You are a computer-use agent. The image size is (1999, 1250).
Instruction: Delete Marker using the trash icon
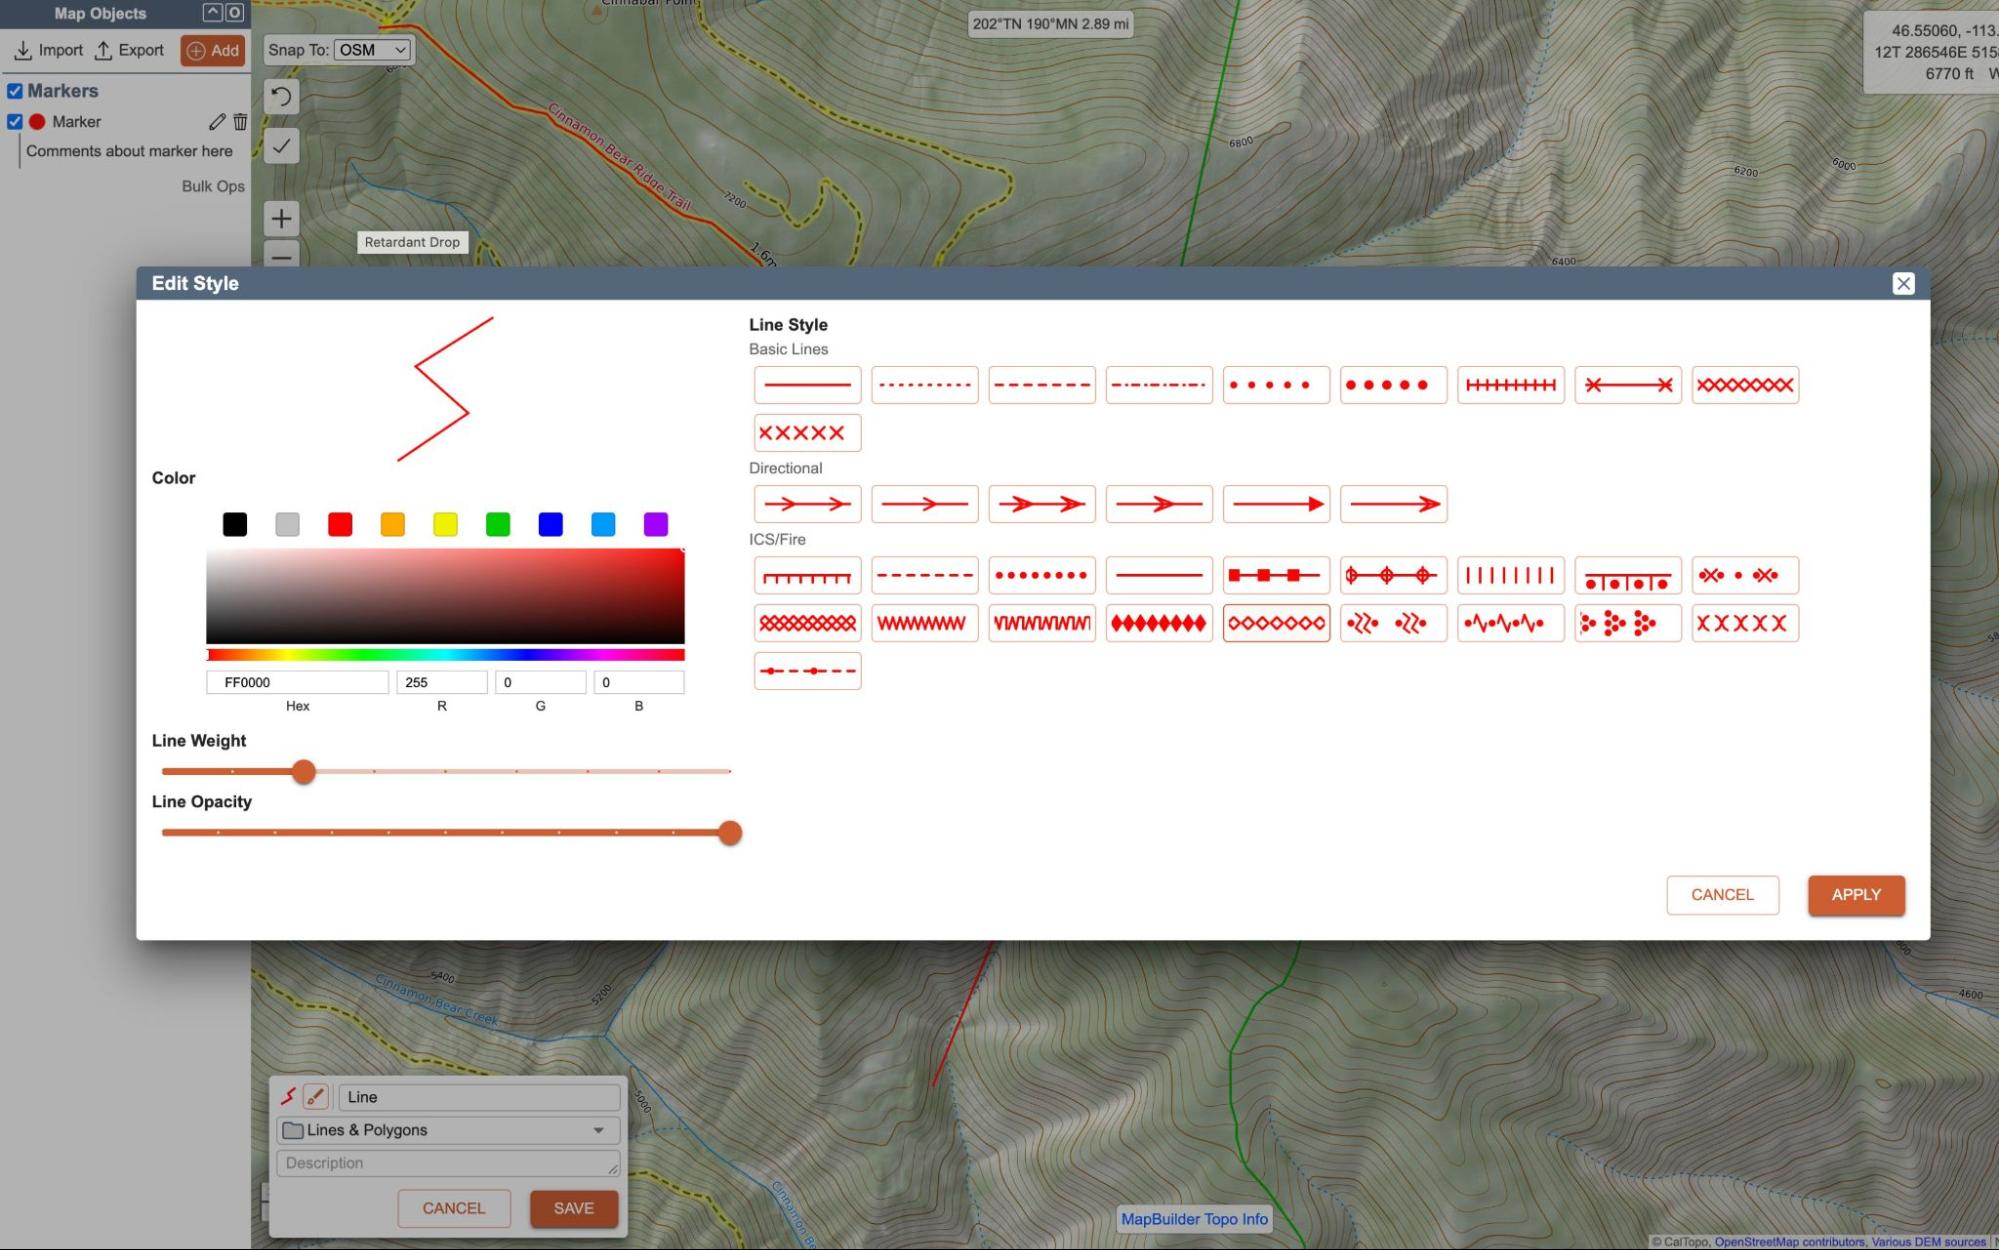pos(240,122)
